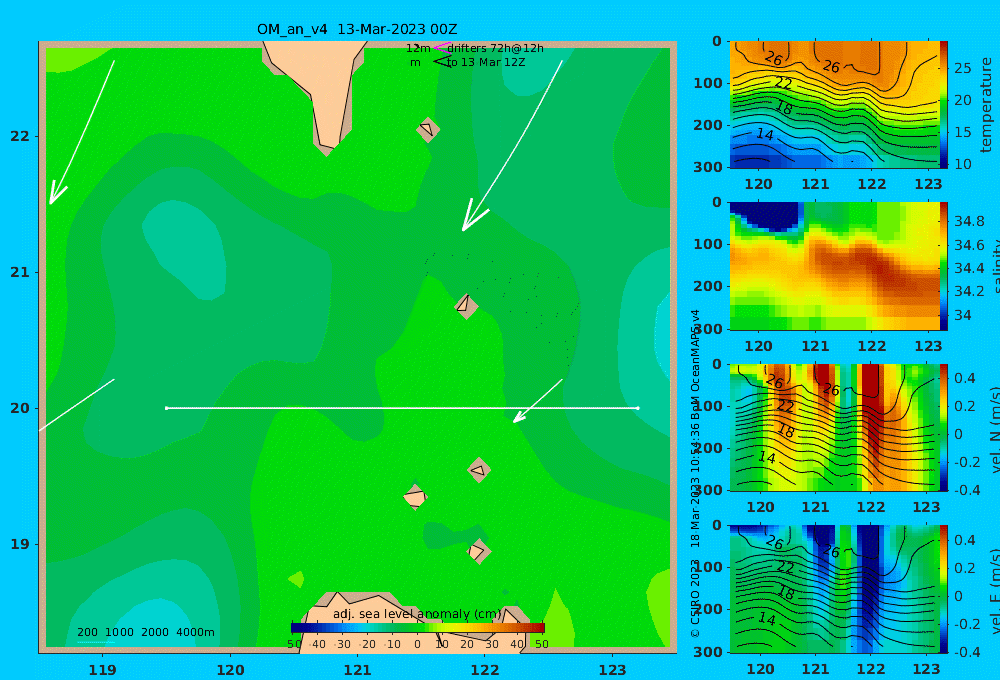Open the salinity depth-section panel
The height and width of the screenshot is (680, 1000).
click(x=834, y=266)
